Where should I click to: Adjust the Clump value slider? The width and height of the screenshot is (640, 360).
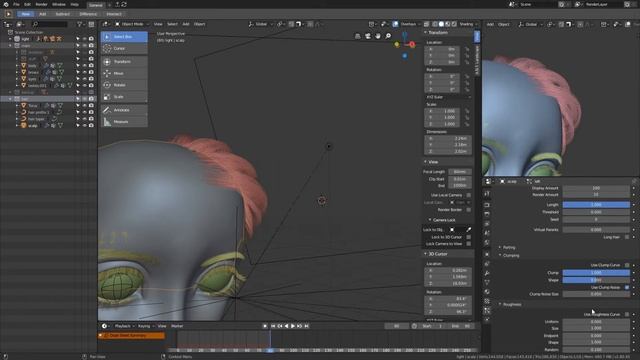tap(596, 273)
